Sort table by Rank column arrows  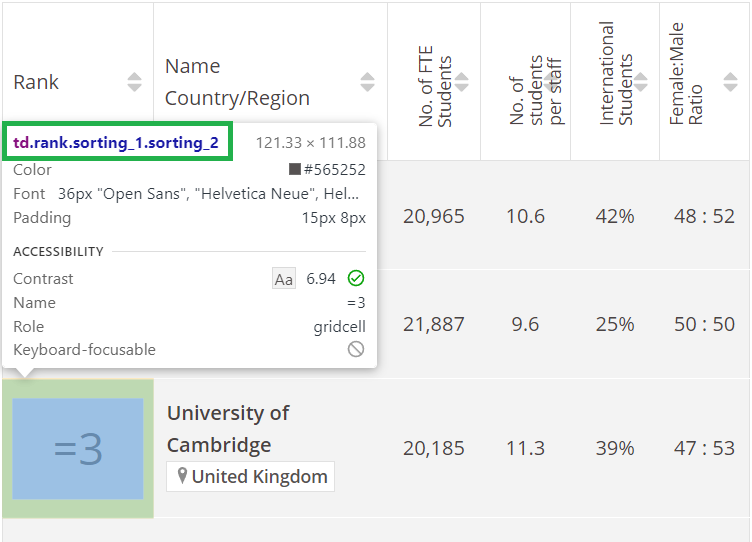click(x=134, y=82)
